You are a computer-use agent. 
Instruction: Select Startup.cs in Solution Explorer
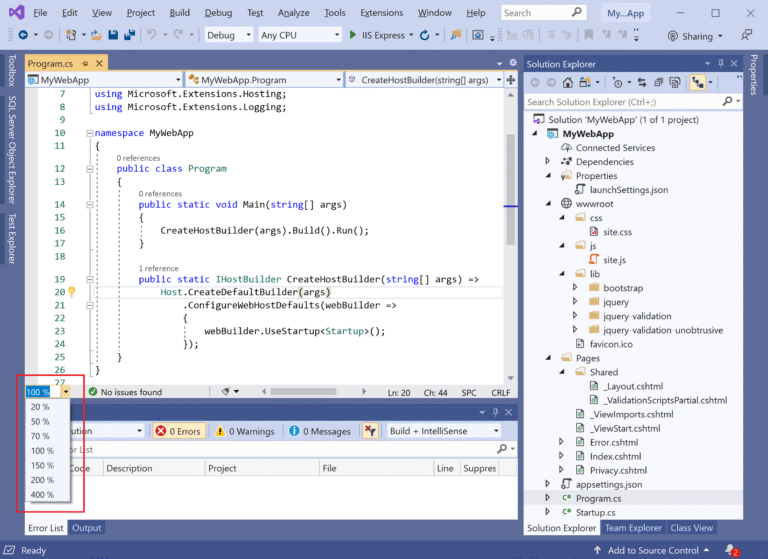(x=595, y=512)
